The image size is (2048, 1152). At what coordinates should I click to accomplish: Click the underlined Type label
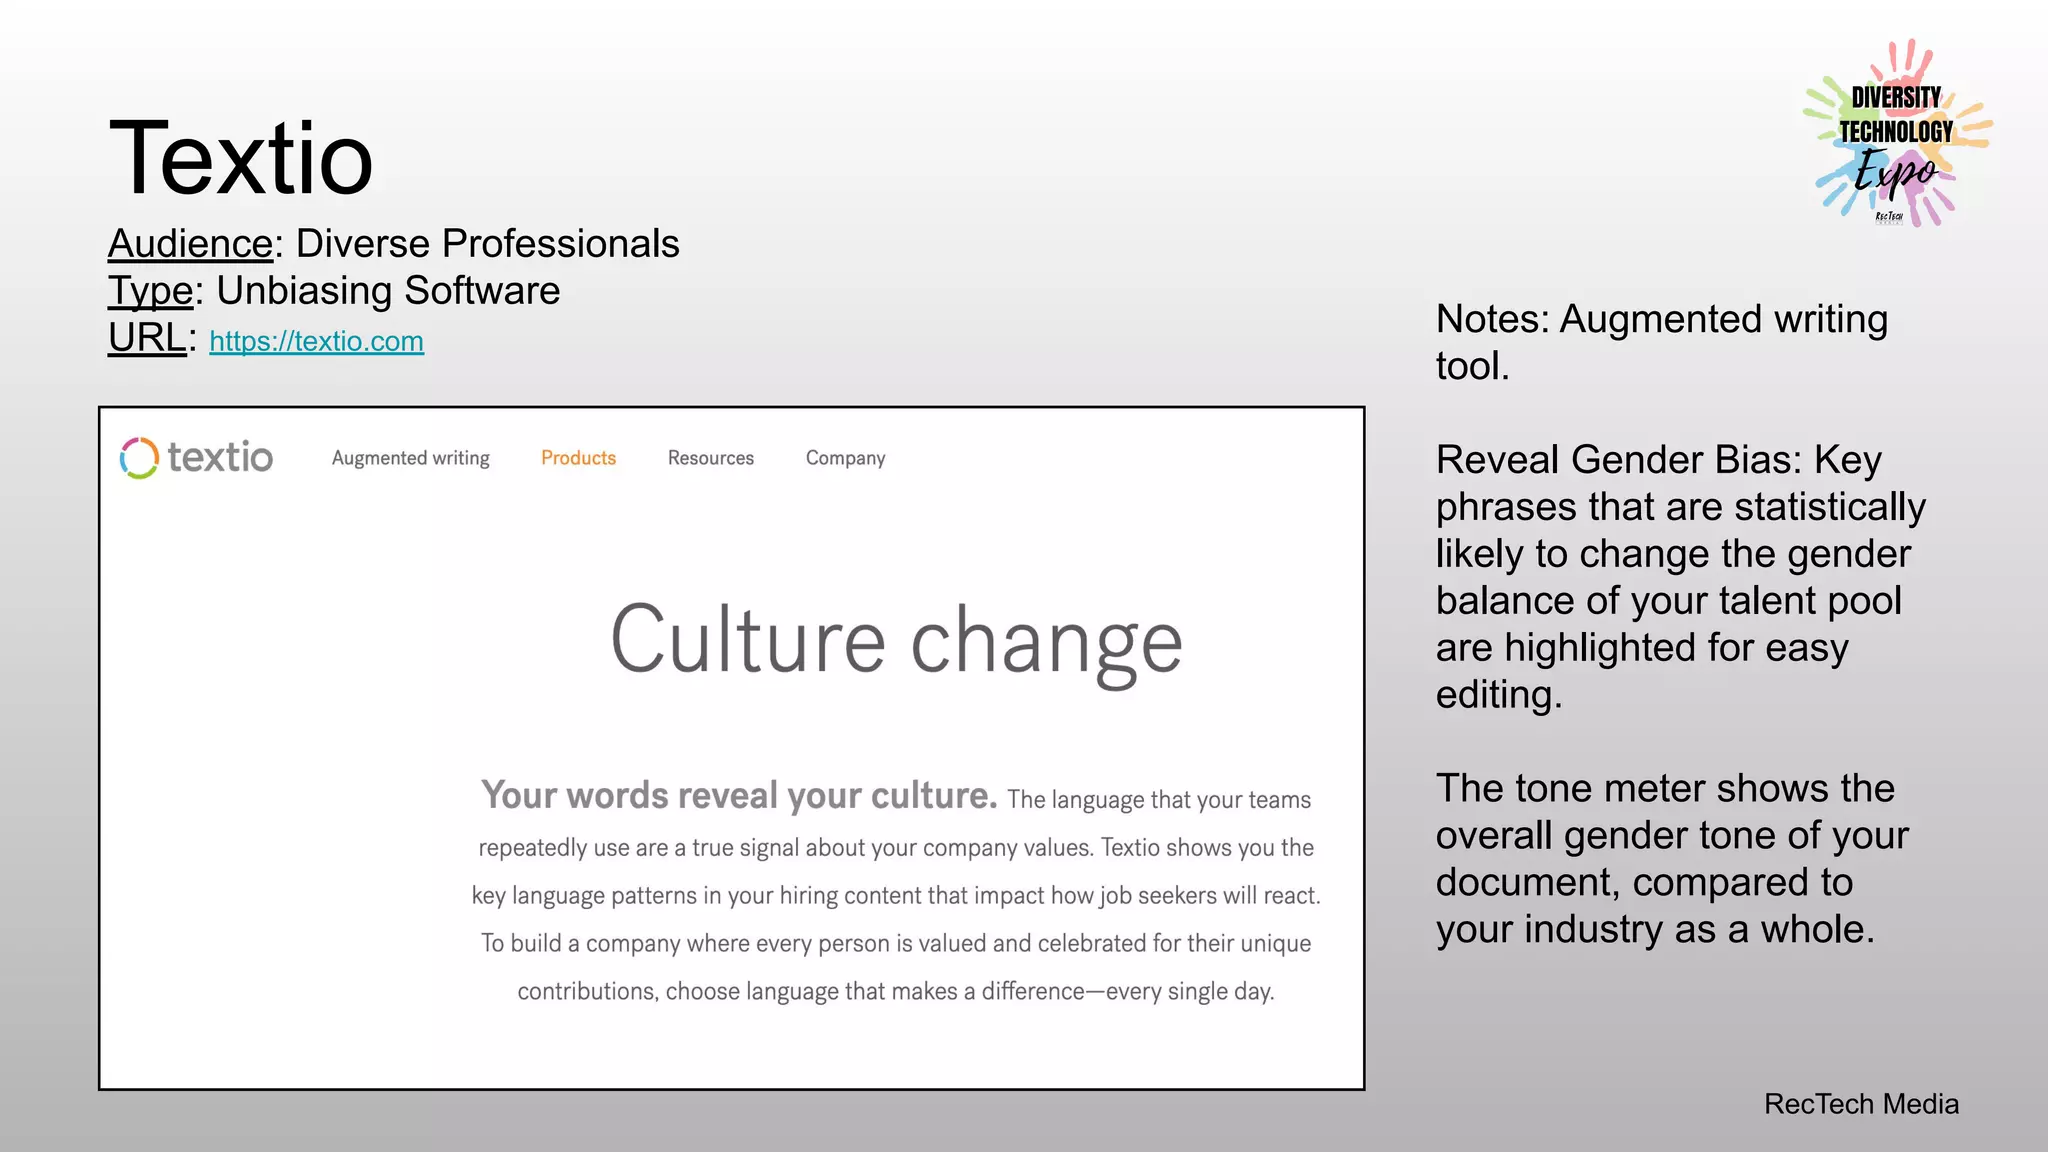pos(150,291)
